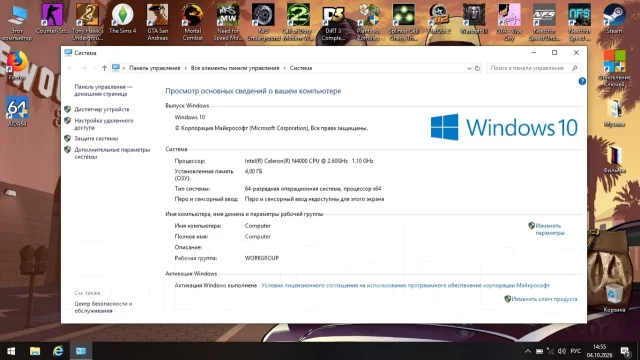Open the FlatOut 2 shortcut

pos(439,19)
